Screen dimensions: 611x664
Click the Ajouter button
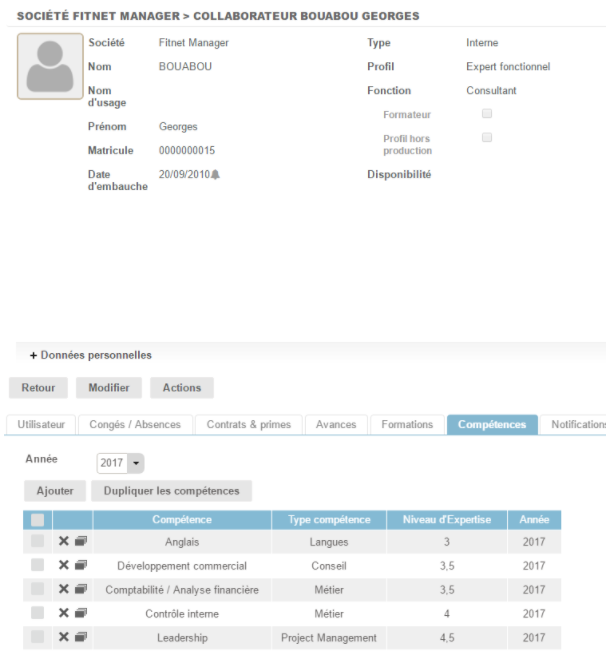(x=55, y=491)
